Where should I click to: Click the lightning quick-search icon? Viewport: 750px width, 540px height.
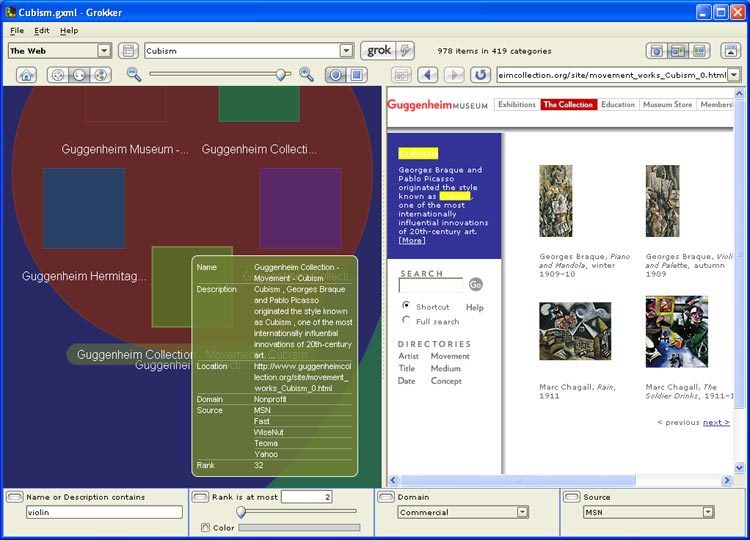[x=406, y=50]
